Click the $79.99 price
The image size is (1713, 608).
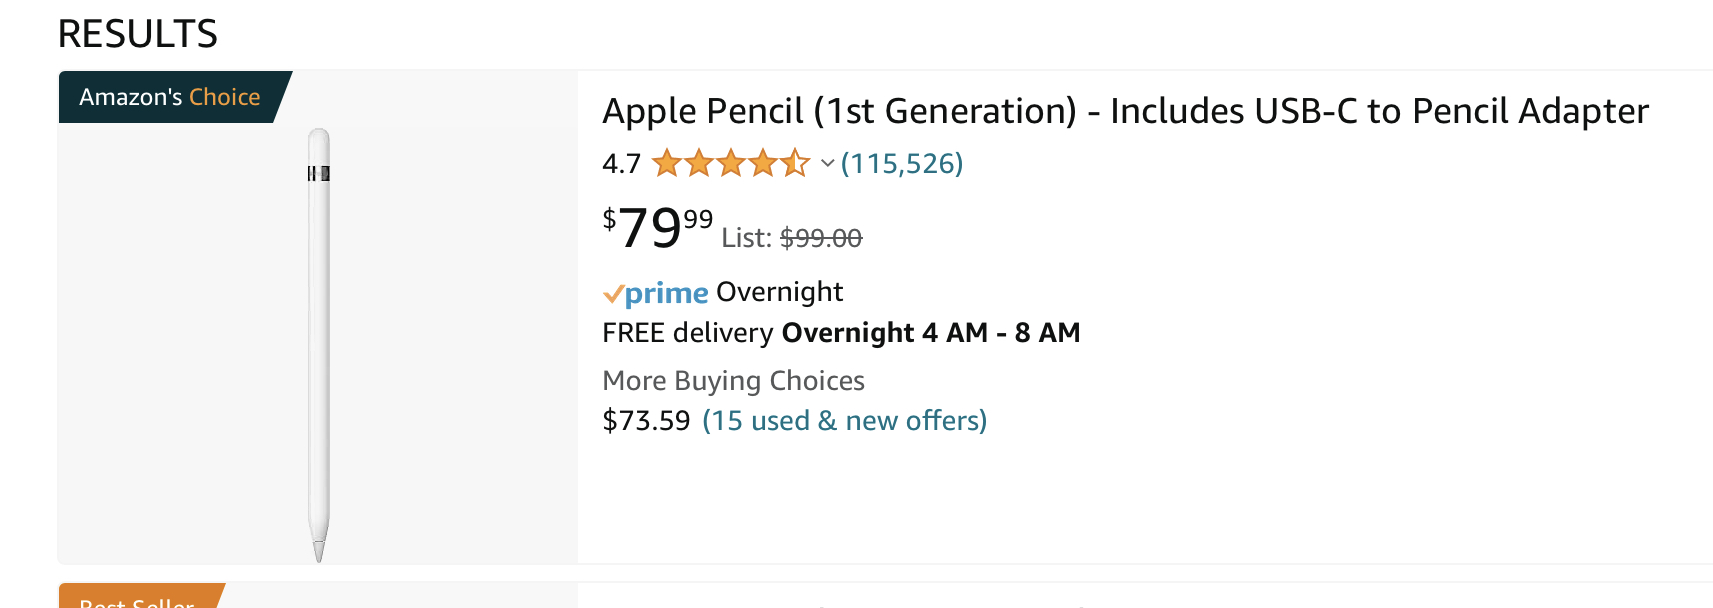(657, 228)
